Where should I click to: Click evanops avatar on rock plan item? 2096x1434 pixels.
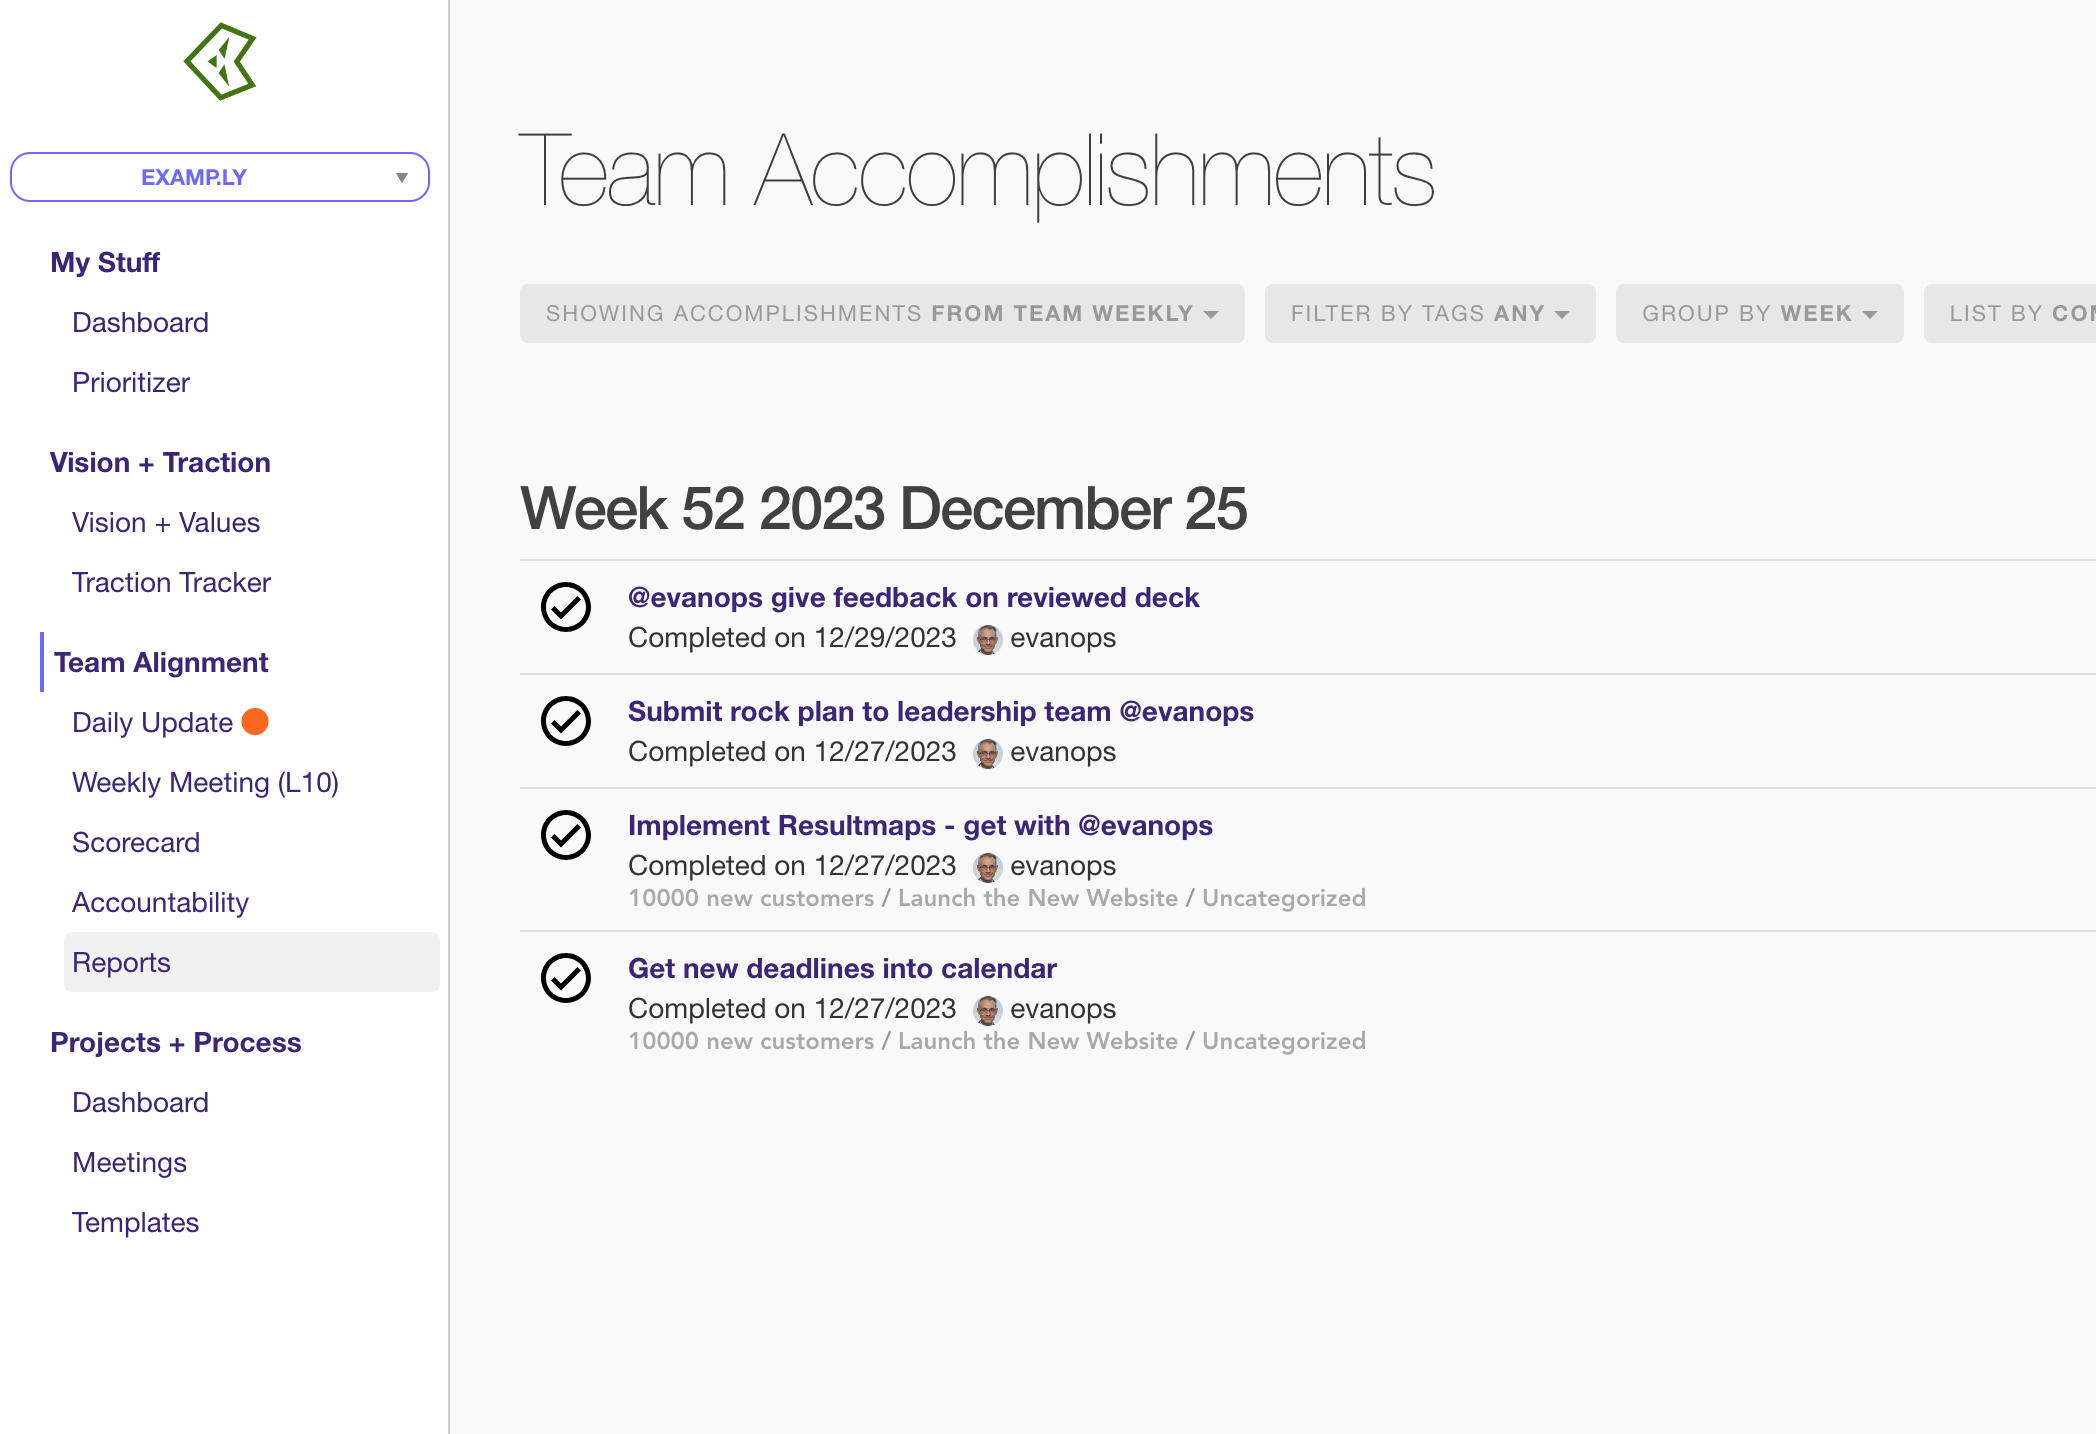click(x=987, y=753)
